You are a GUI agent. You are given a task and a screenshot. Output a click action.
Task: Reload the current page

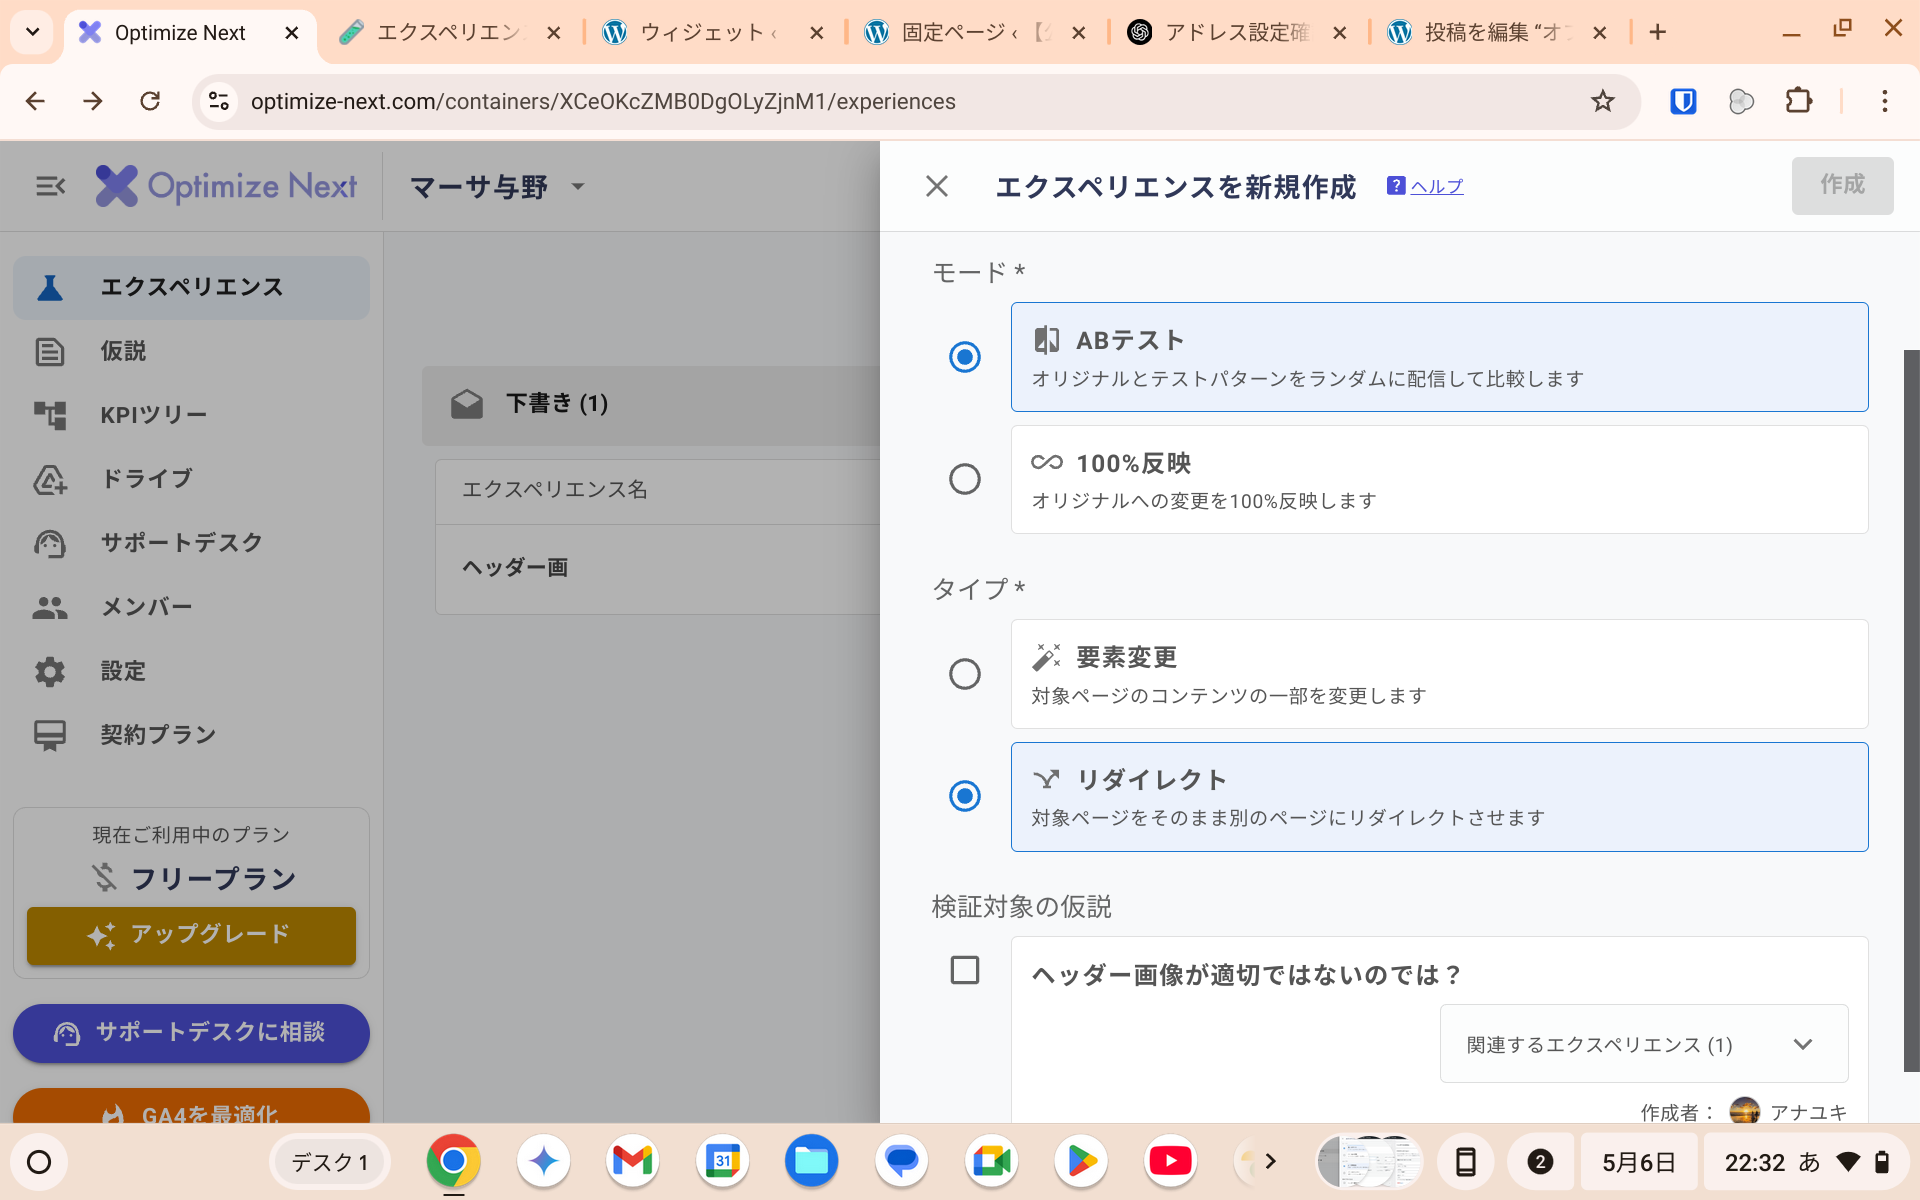[150, 101]
